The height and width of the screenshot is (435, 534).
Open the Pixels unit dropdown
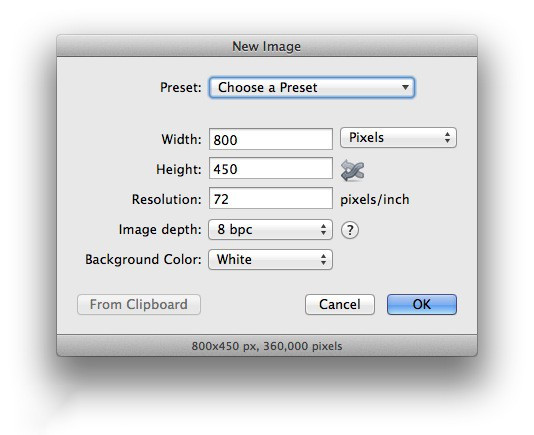click(398, 138)
